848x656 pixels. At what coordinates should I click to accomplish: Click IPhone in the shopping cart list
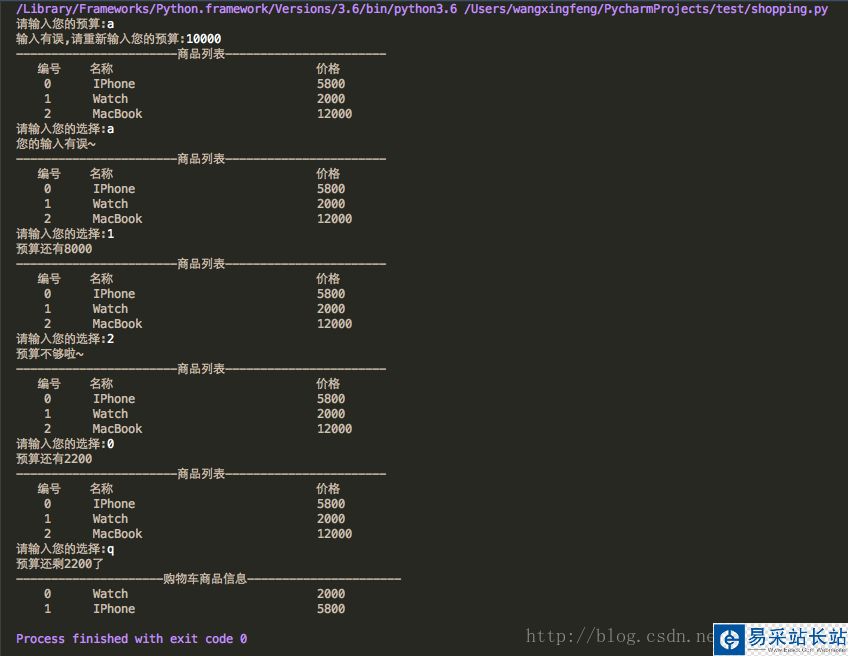point(114,609)
